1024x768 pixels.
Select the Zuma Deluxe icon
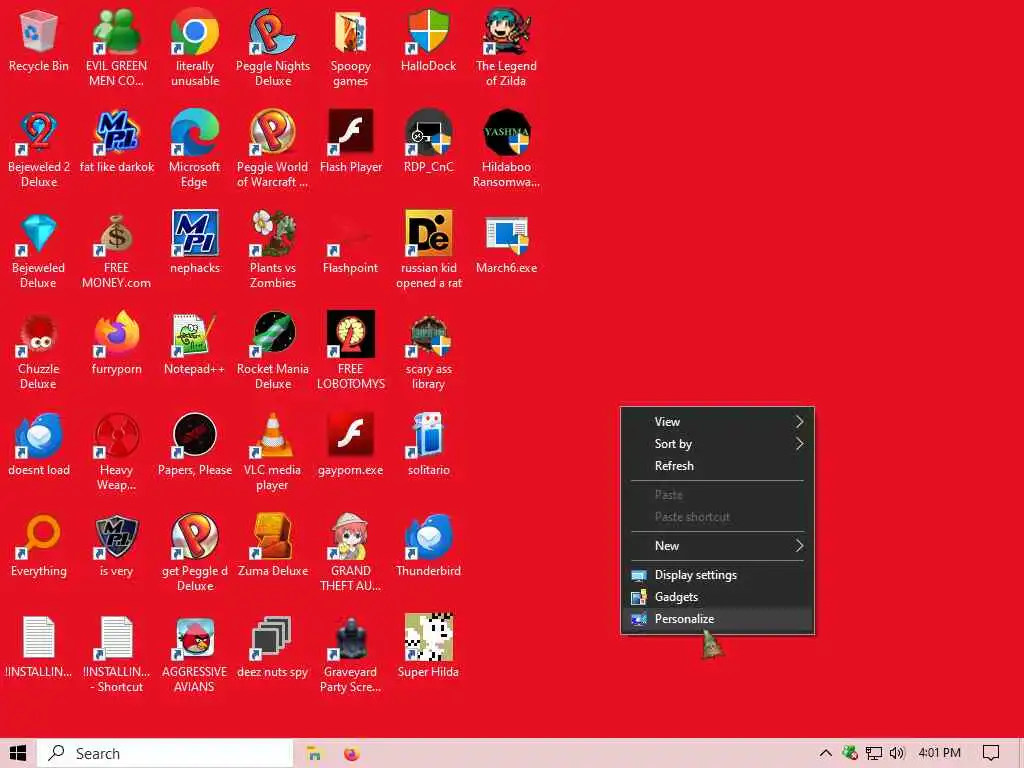pos(272,536)
